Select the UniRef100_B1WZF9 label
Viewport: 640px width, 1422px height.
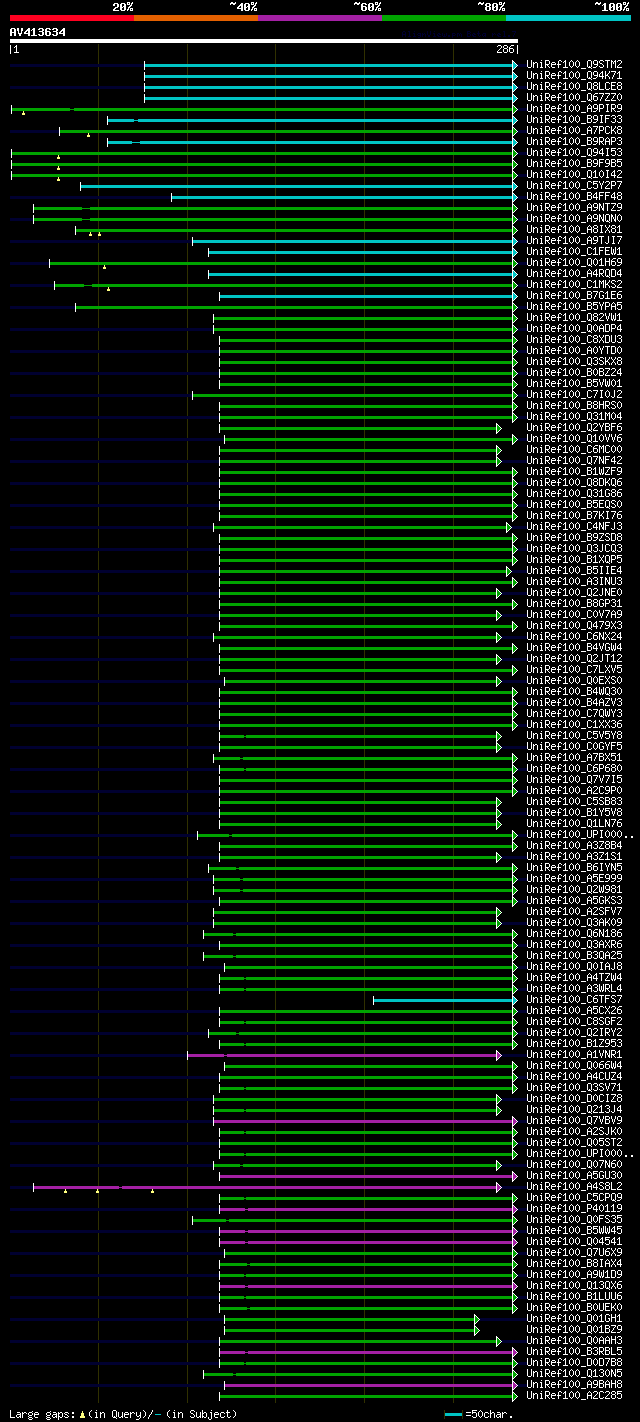[574, 472]
